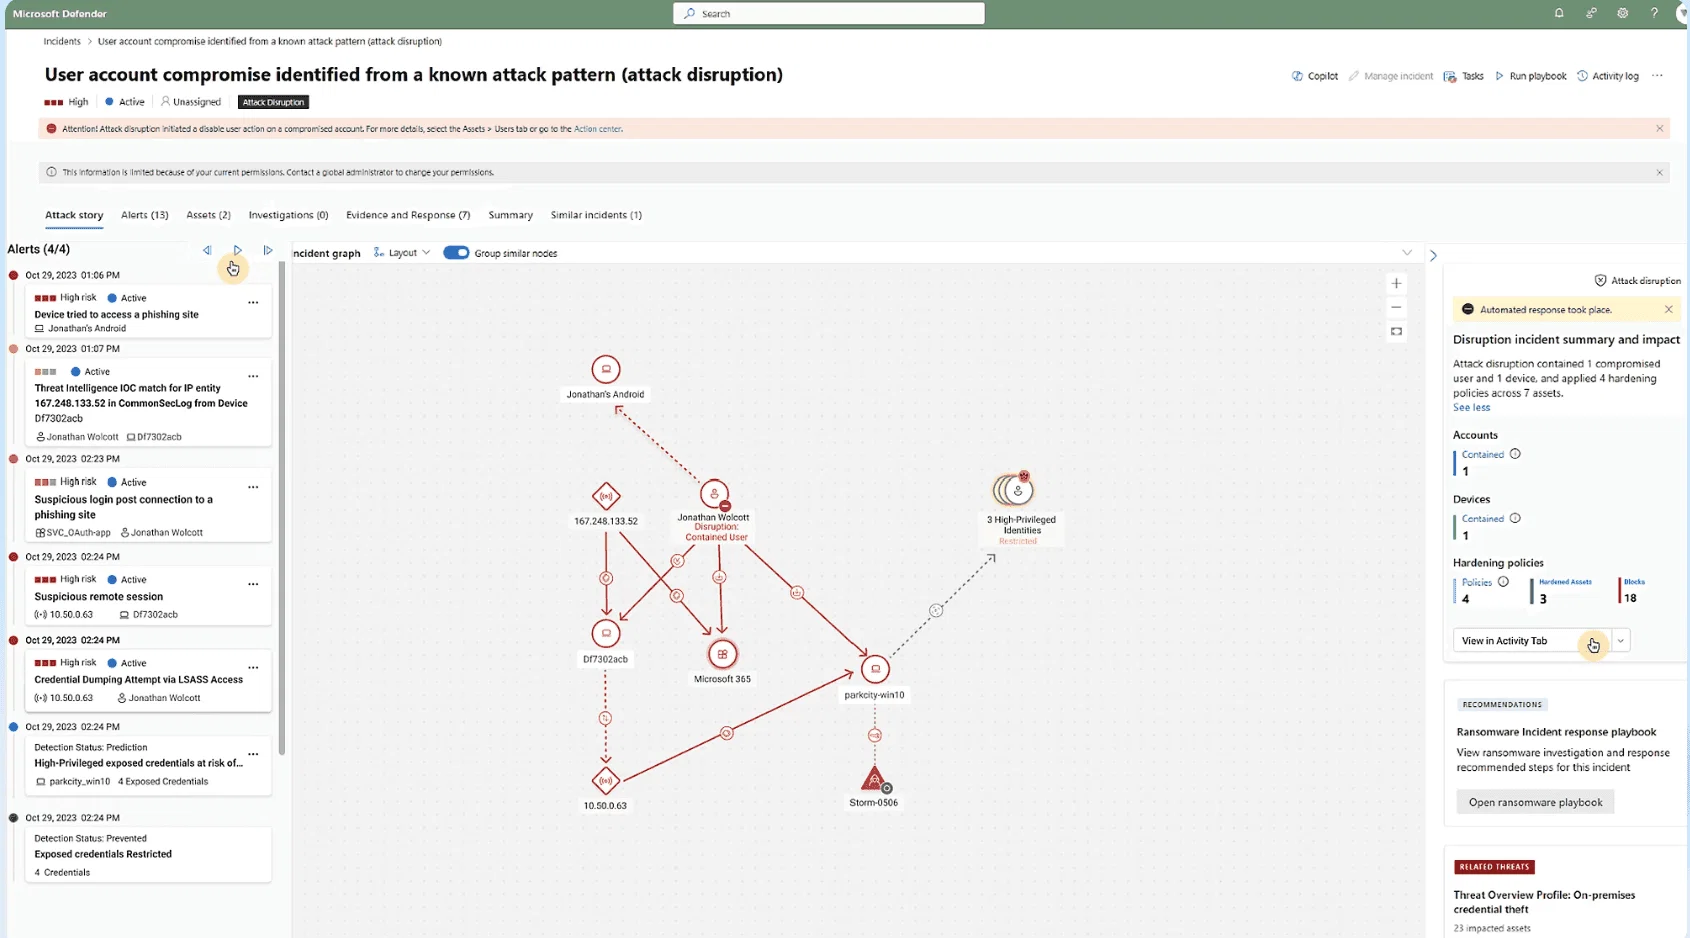Viewport: 1690px width, 938px height.
Task: Dismiss the attack disruption attention banner
Action: click(x=1660, y=128)
